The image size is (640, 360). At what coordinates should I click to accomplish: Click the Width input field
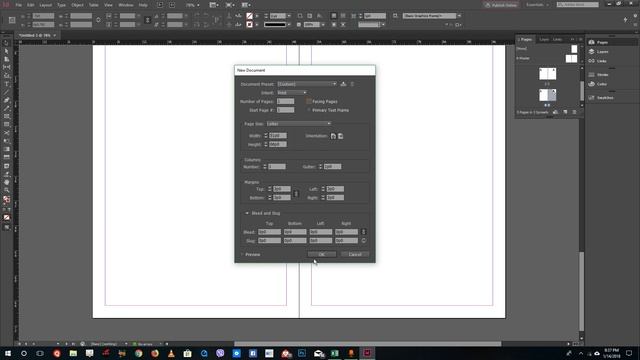(278, 136)
